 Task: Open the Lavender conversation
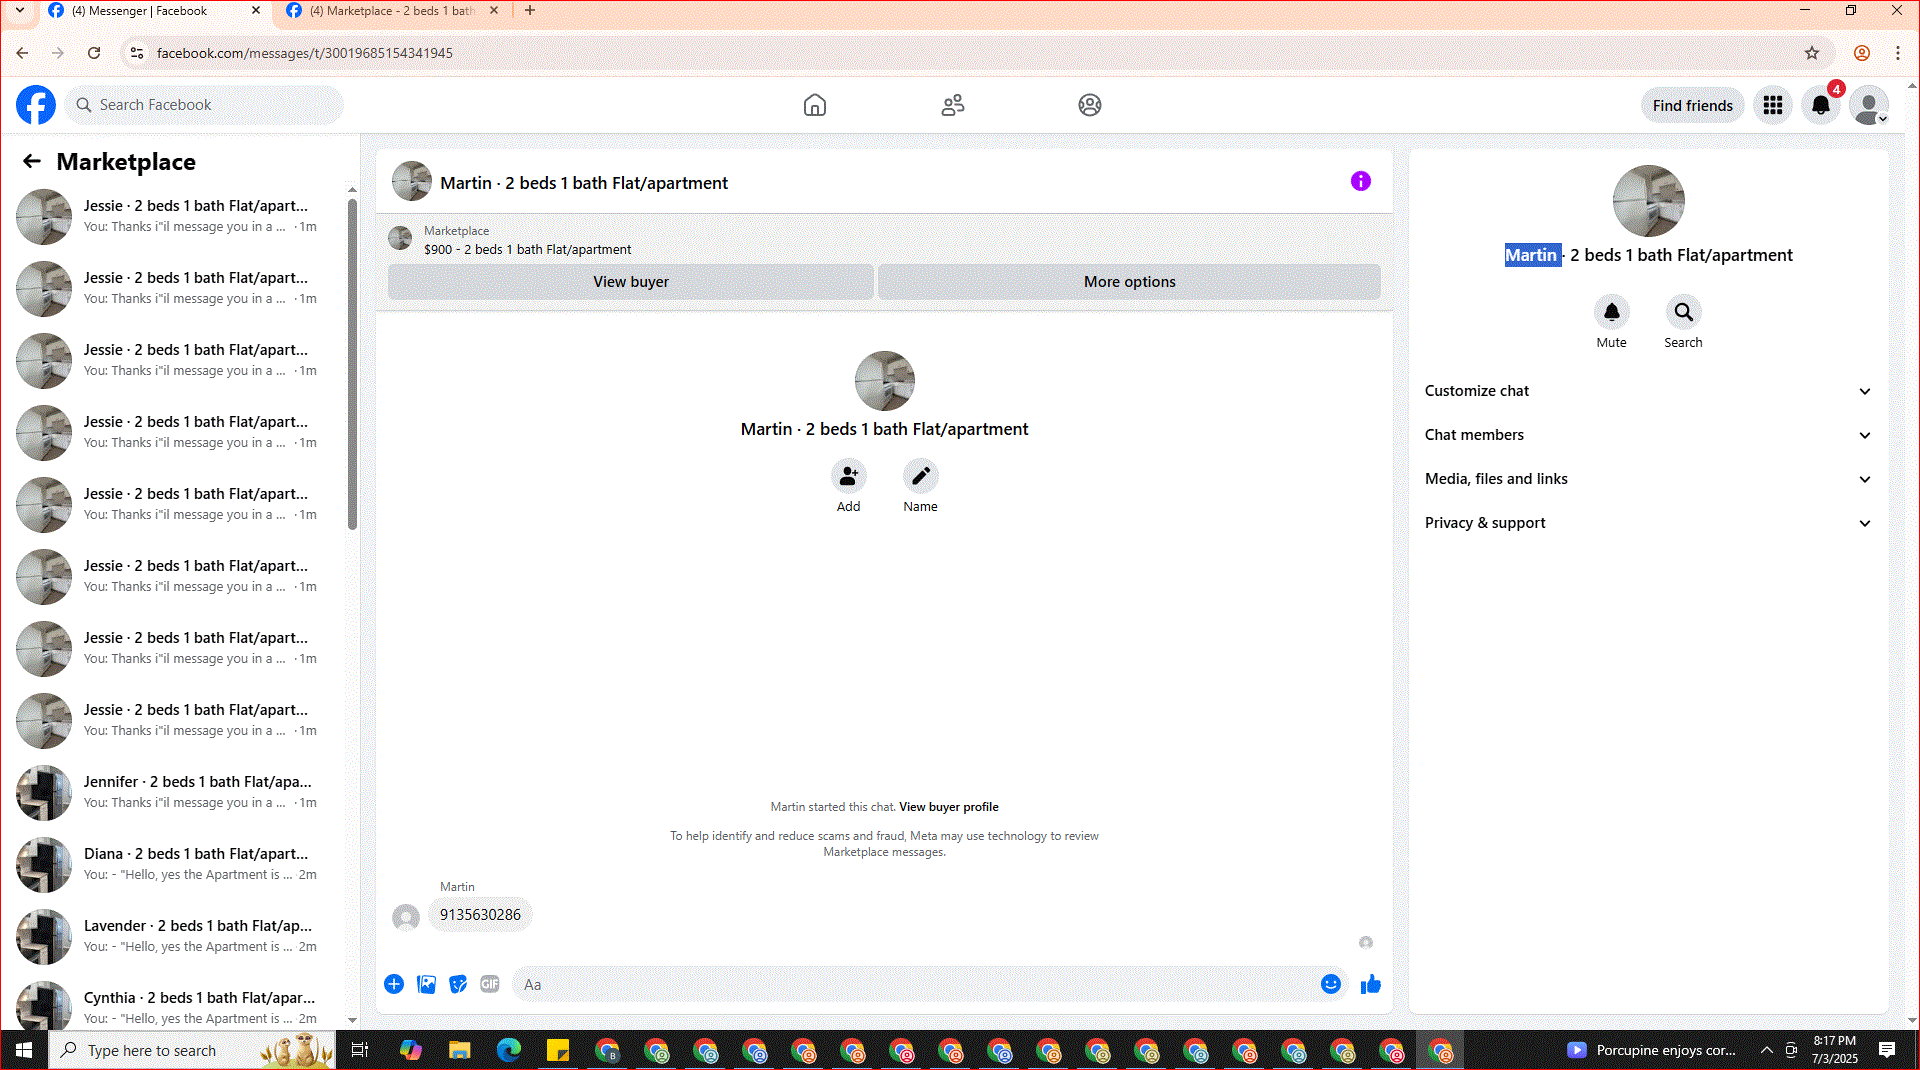[180, 936]
